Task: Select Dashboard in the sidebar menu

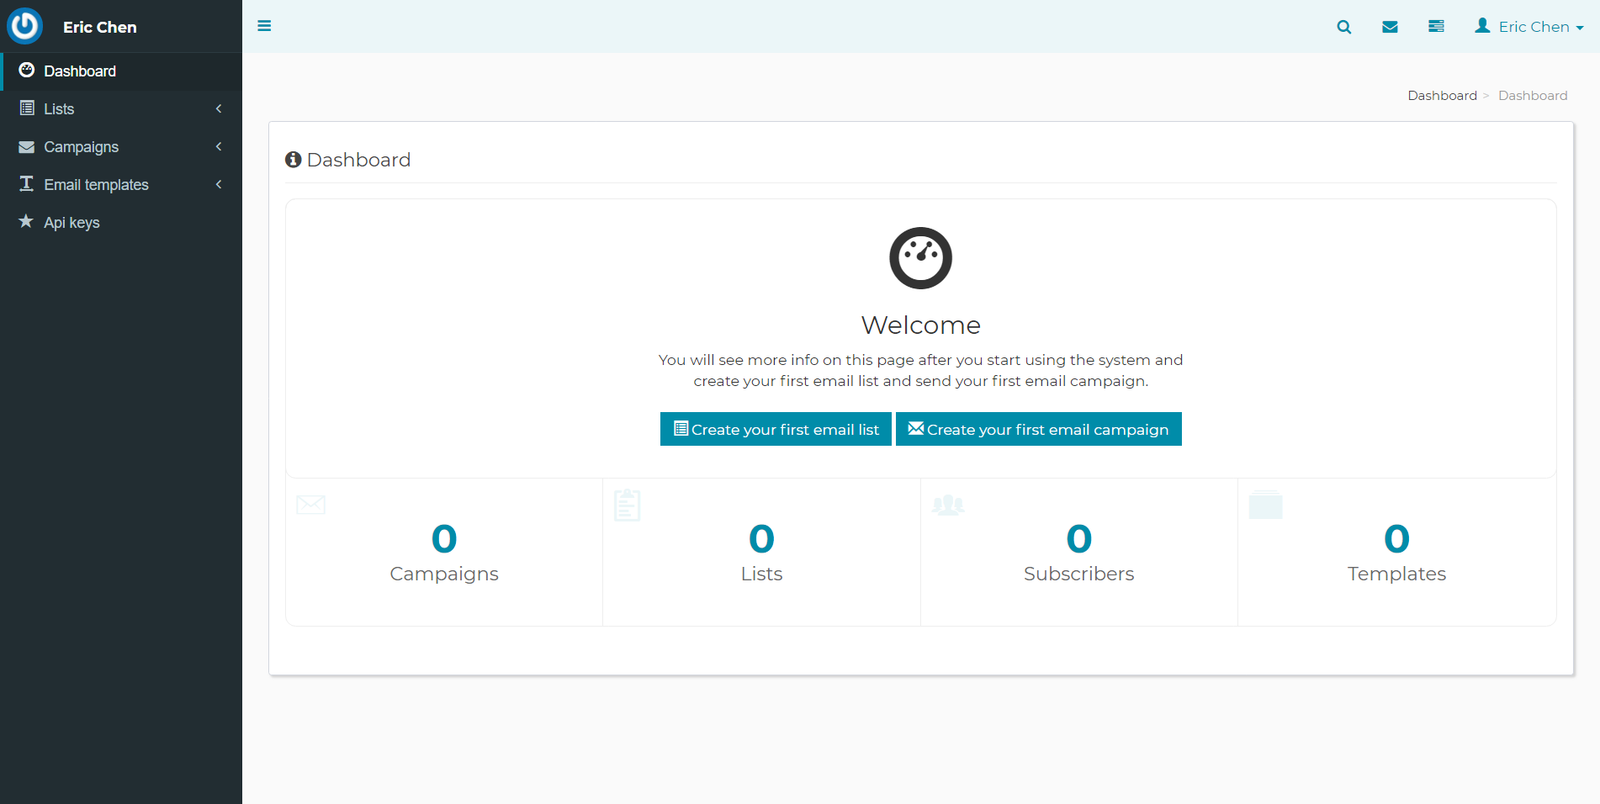Action: pyautogui.click(x=80, y=71)
